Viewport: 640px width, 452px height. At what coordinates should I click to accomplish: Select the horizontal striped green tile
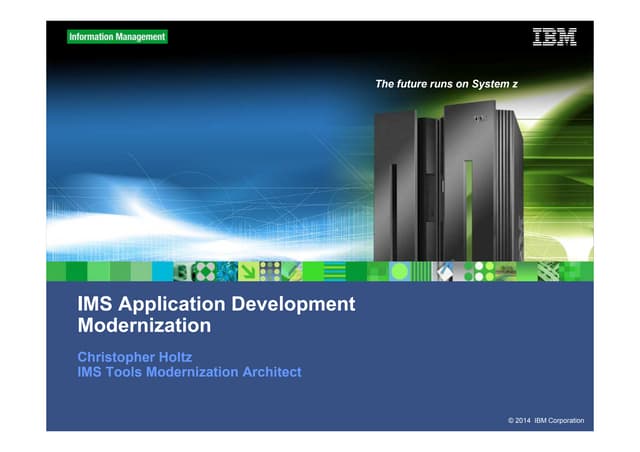(335, 271)
